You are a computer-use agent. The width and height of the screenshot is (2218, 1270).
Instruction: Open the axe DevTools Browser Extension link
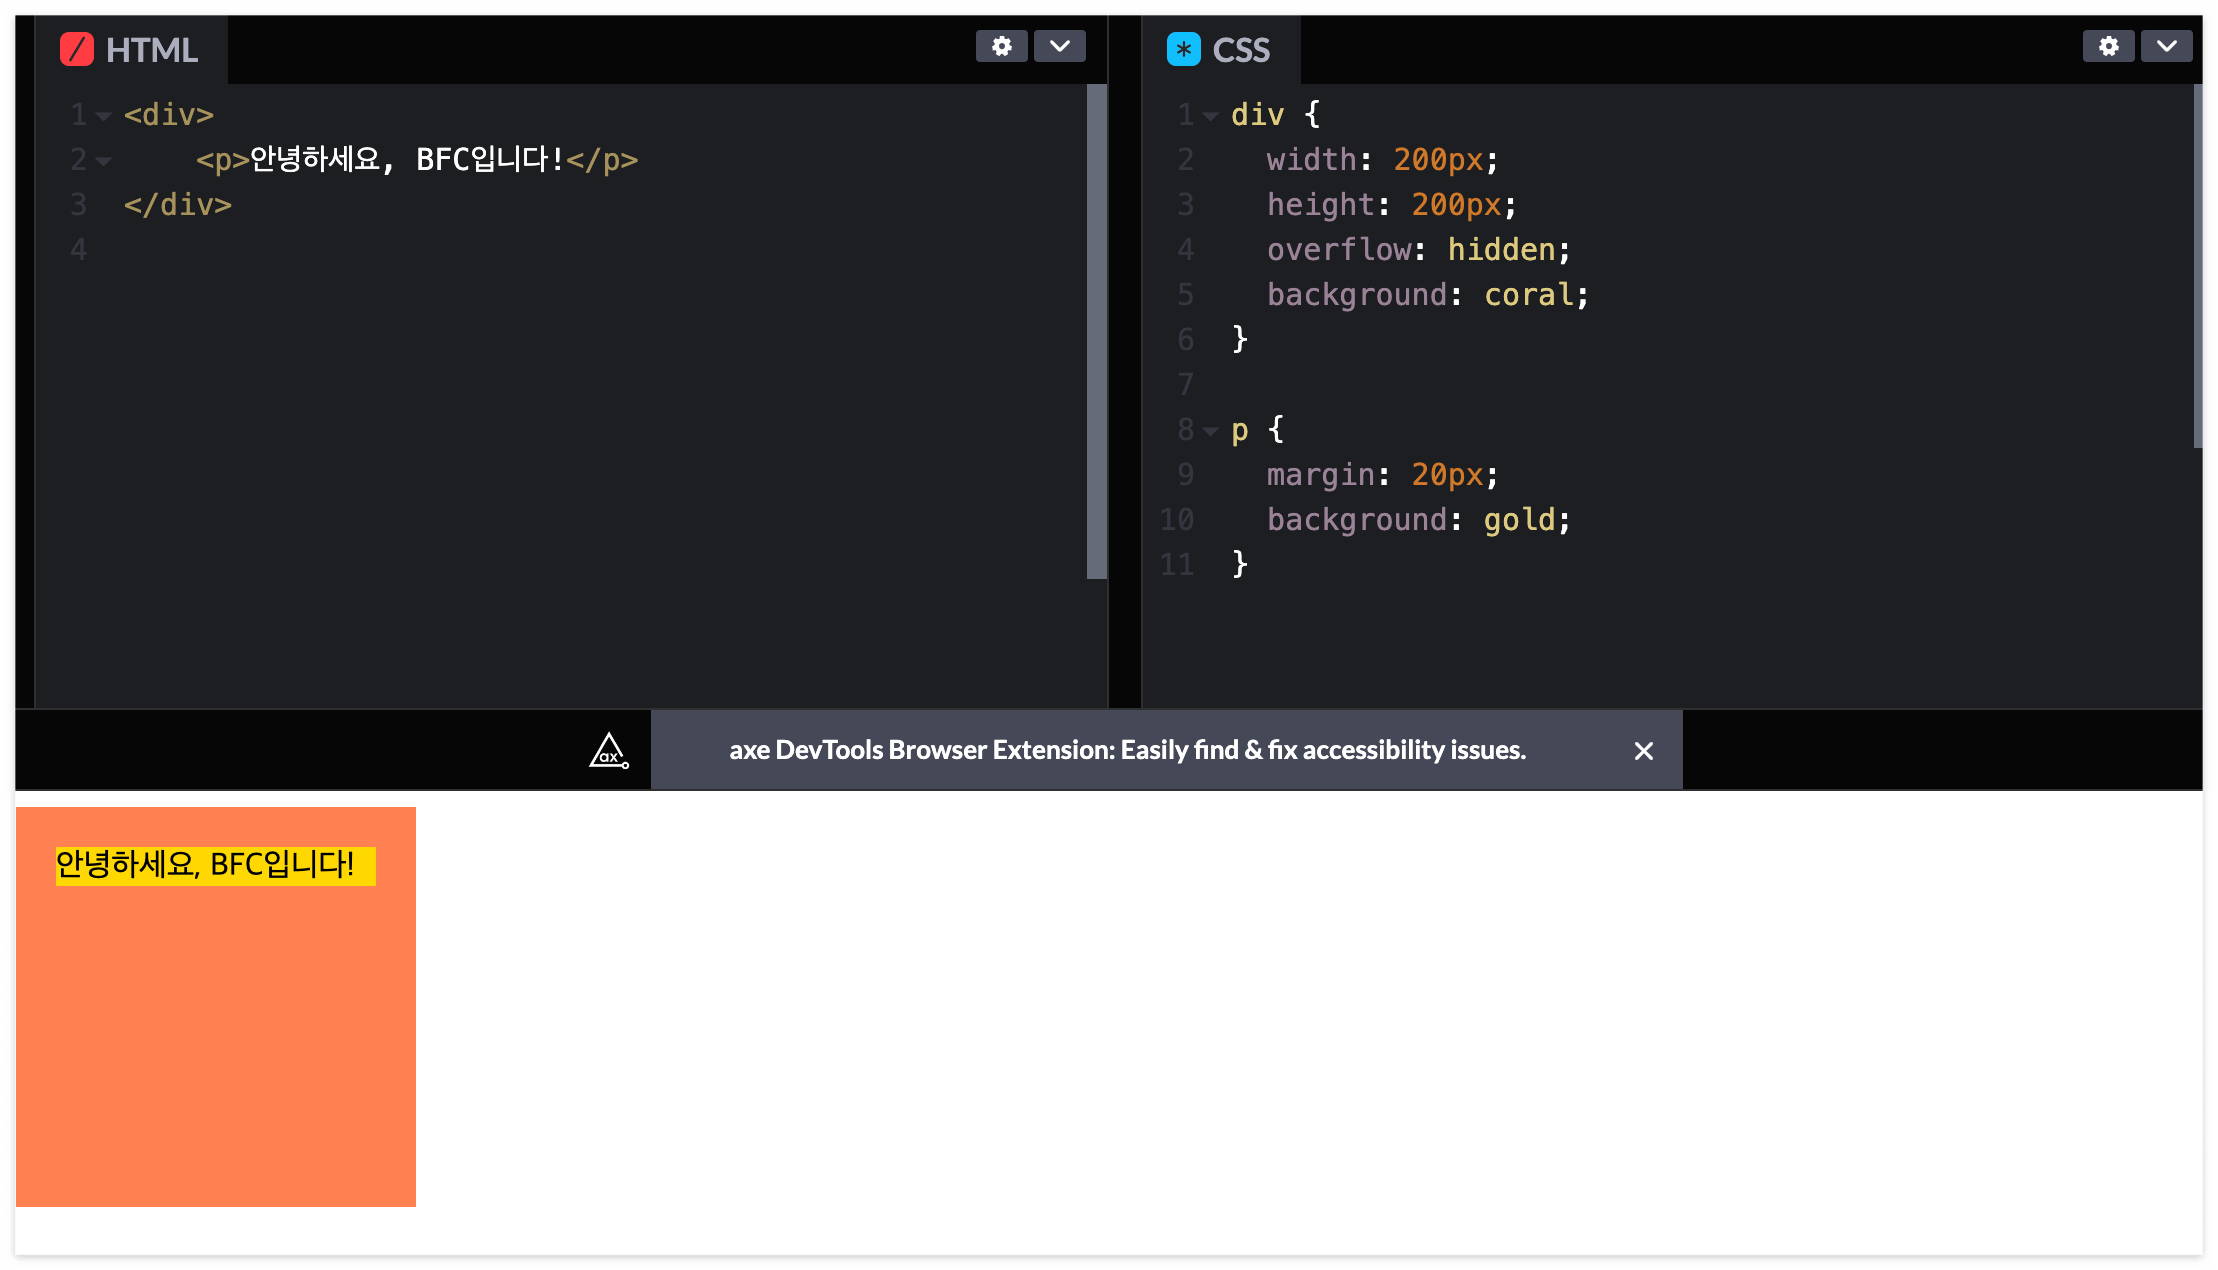coord(1127,750)
